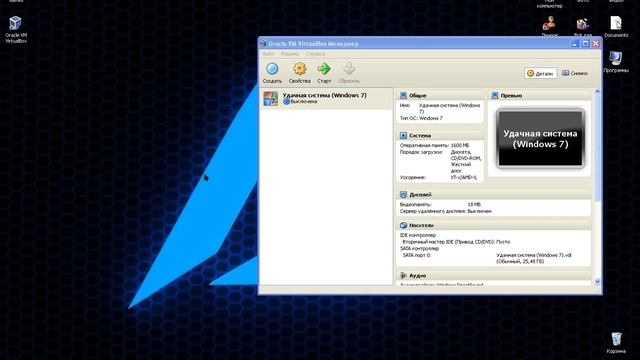Open the Система section header link
This screenshot has width=640, height=360.
tap(420, 135)
